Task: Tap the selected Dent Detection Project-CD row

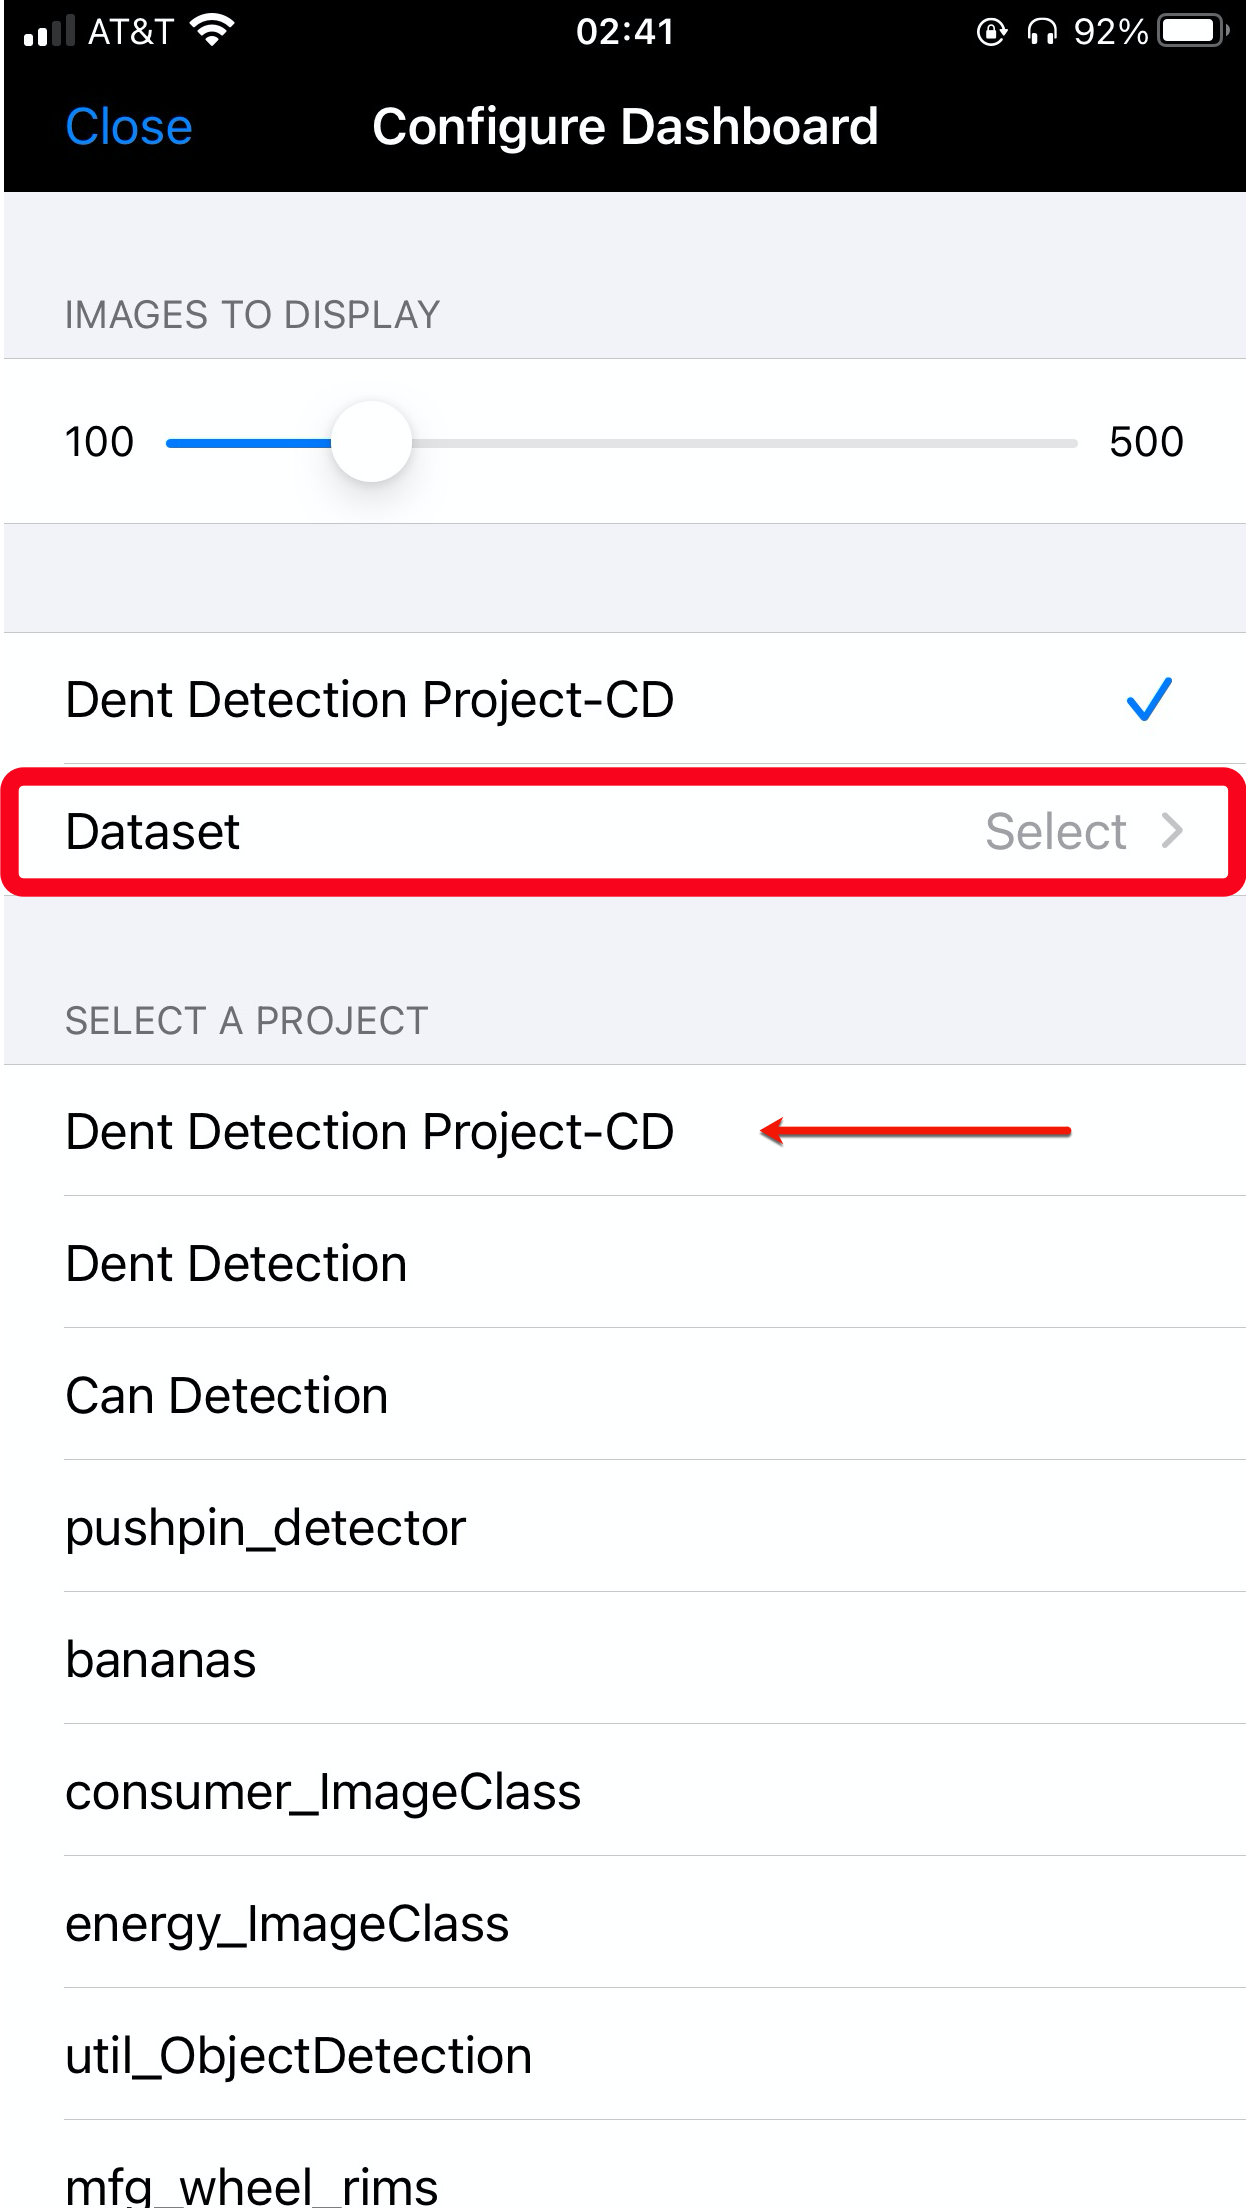Action: pyautogui.click(x=625, y=699)
